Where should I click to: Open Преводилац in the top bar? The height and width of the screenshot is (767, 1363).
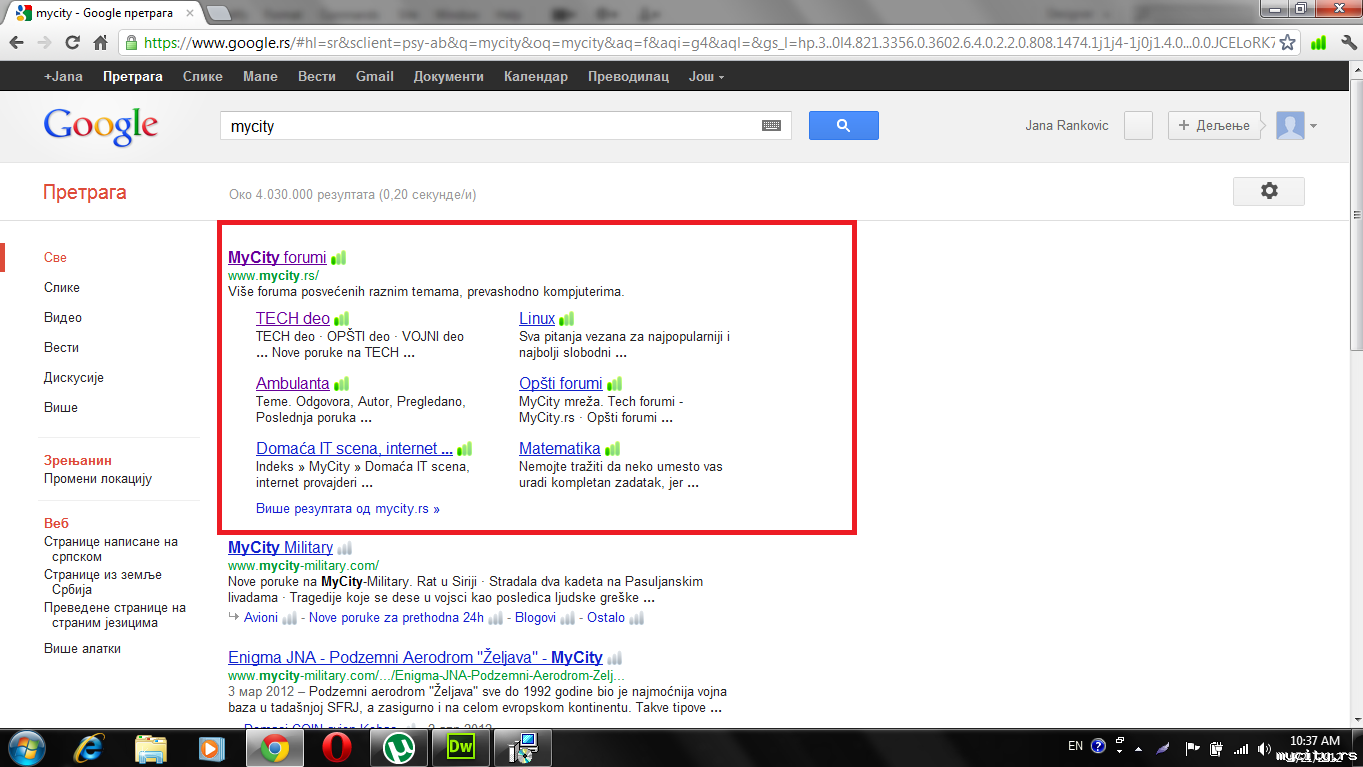click(629, 77)
